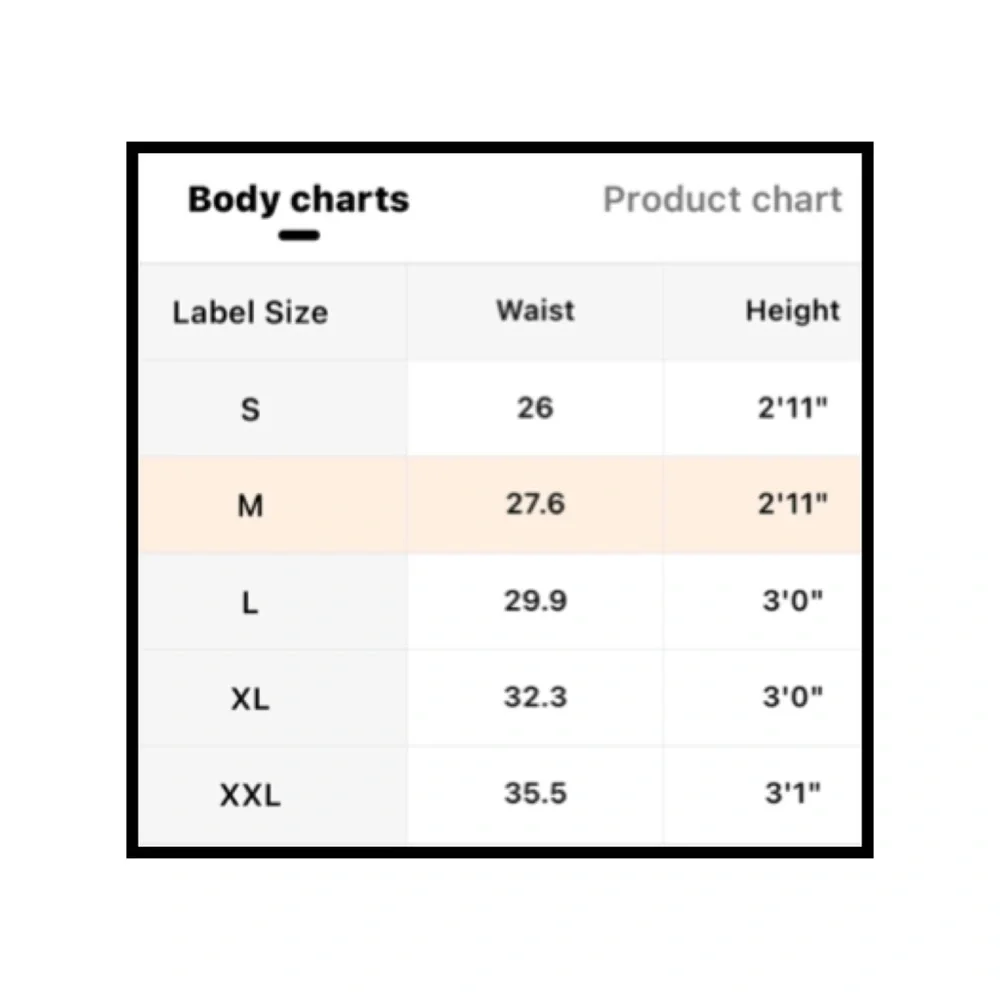1000x1000 pixels.
Task: Click waist value 29.9
Action: click(x=535, y=600)
